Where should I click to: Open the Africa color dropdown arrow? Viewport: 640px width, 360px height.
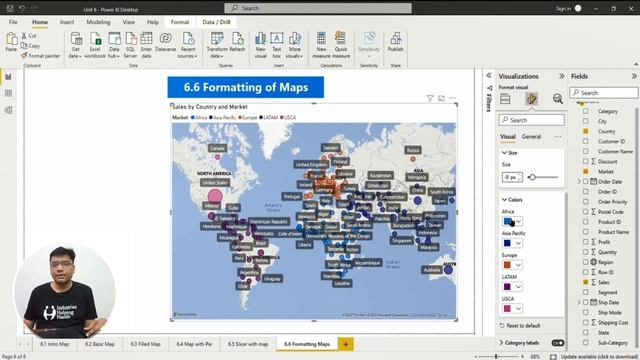[518, 221]
